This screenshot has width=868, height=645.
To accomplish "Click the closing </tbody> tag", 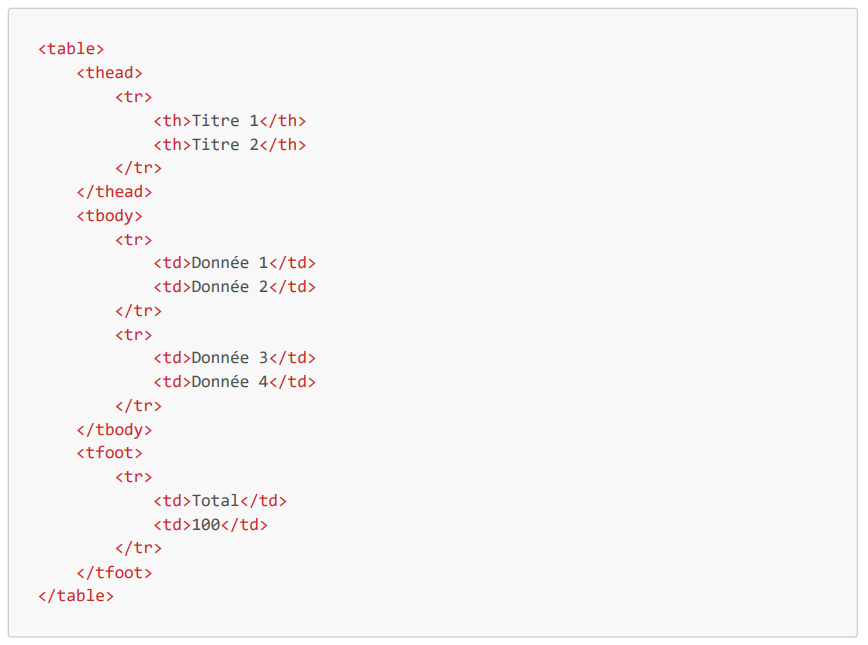I will point(114,430).
